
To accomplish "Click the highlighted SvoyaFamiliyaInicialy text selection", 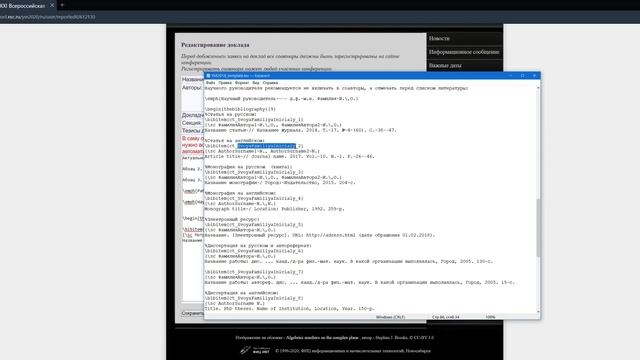I will point(266,146).
